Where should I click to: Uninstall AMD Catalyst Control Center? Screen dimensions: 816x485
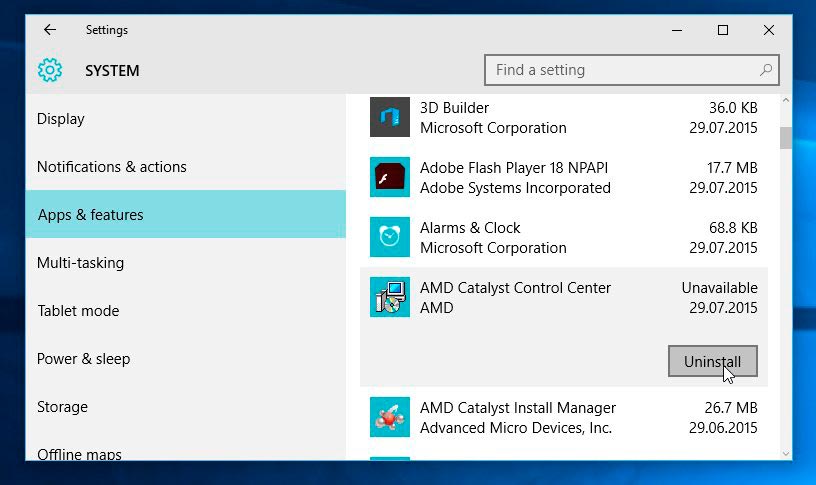click(x=712, y=361)
